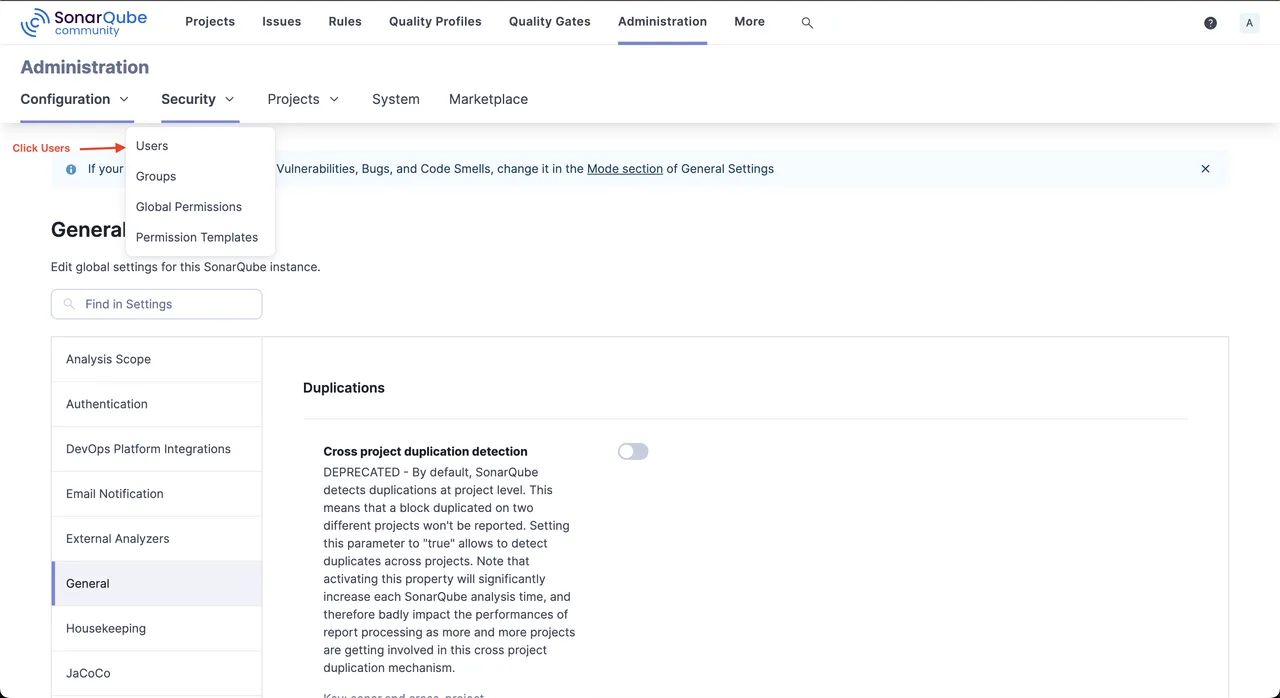Dismiss the info banner with X
1280x698 pixels.
(1205, 169)
